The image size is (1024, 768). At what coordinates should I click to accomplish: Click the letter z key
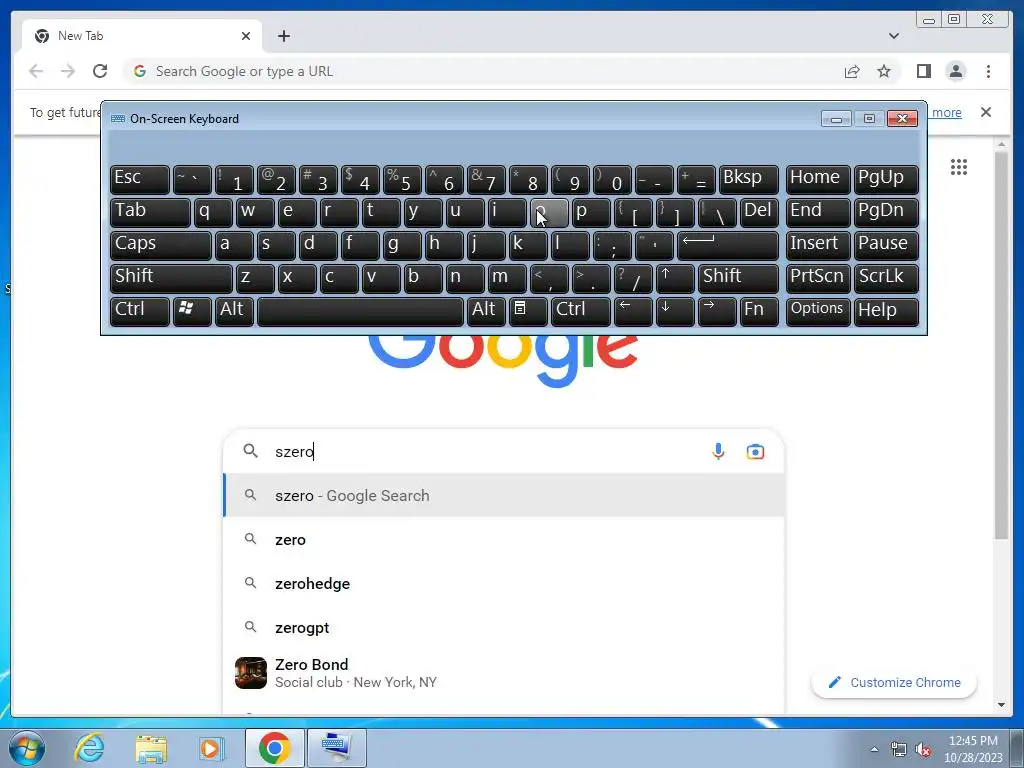[255, 278]
